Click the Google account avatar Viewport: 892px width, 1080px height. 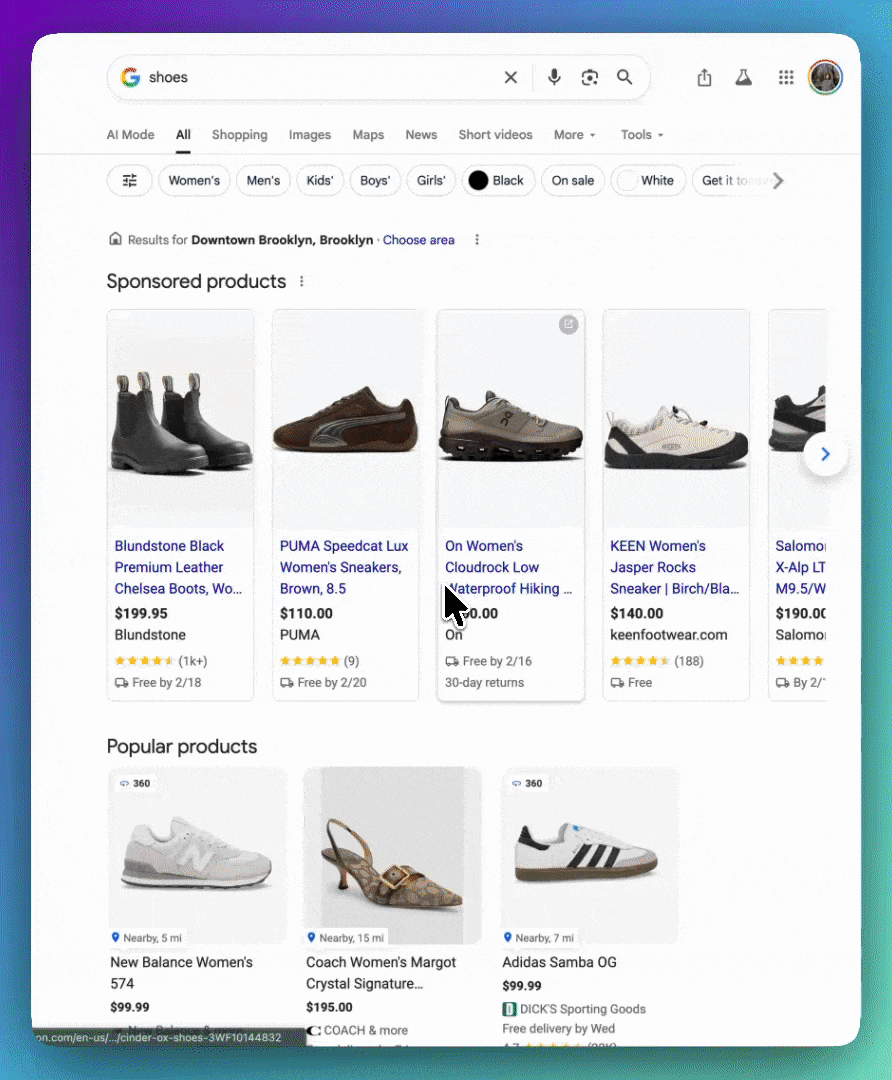[825, 78]
